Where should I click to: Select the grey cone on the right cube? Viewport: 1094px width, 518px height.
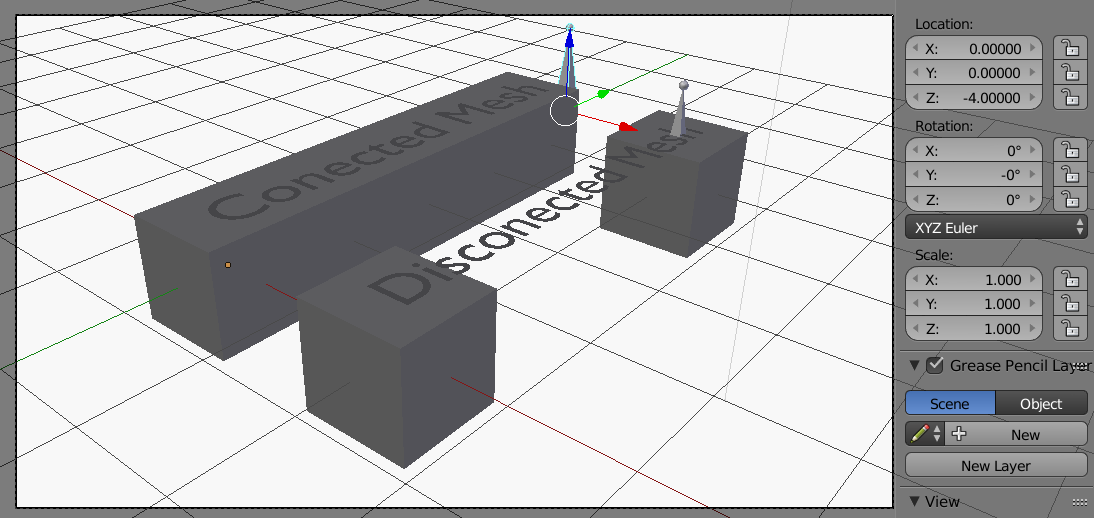tap(680, 110)
